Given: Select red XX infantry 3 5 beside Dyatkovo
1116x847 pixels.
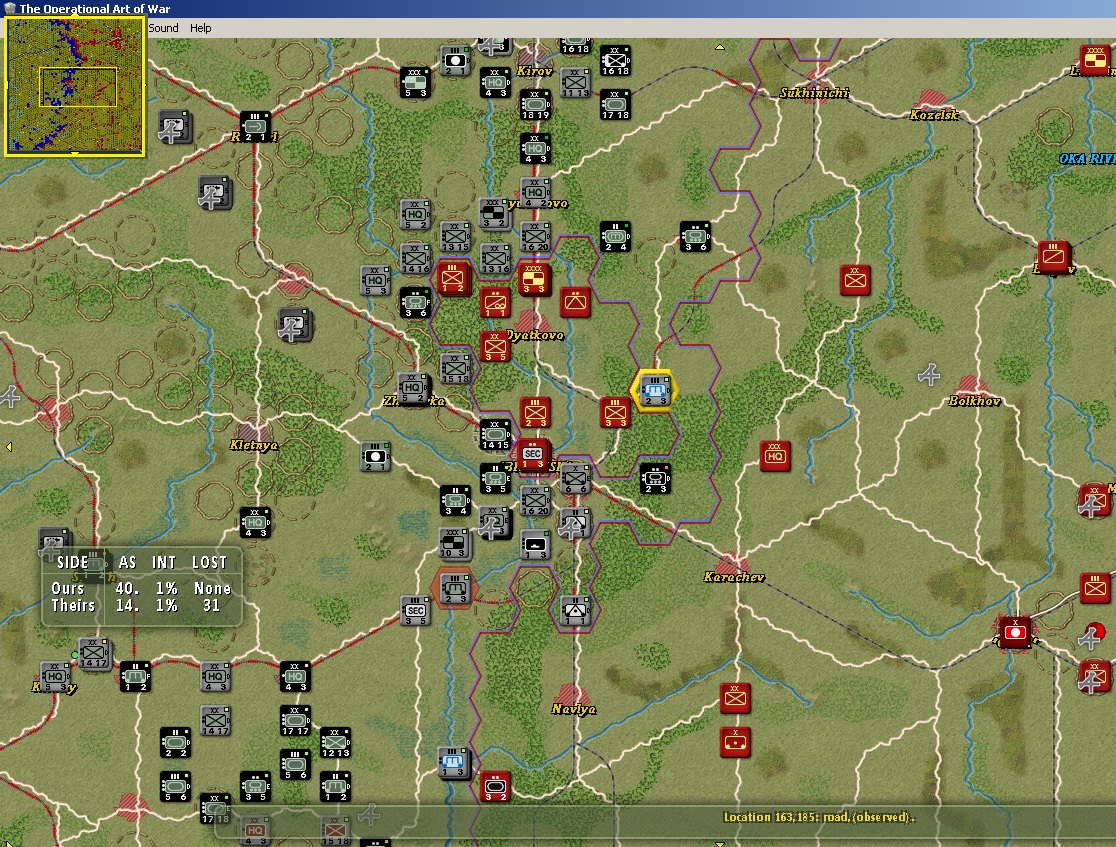Looking at the screenshot, I should [494, 347].
